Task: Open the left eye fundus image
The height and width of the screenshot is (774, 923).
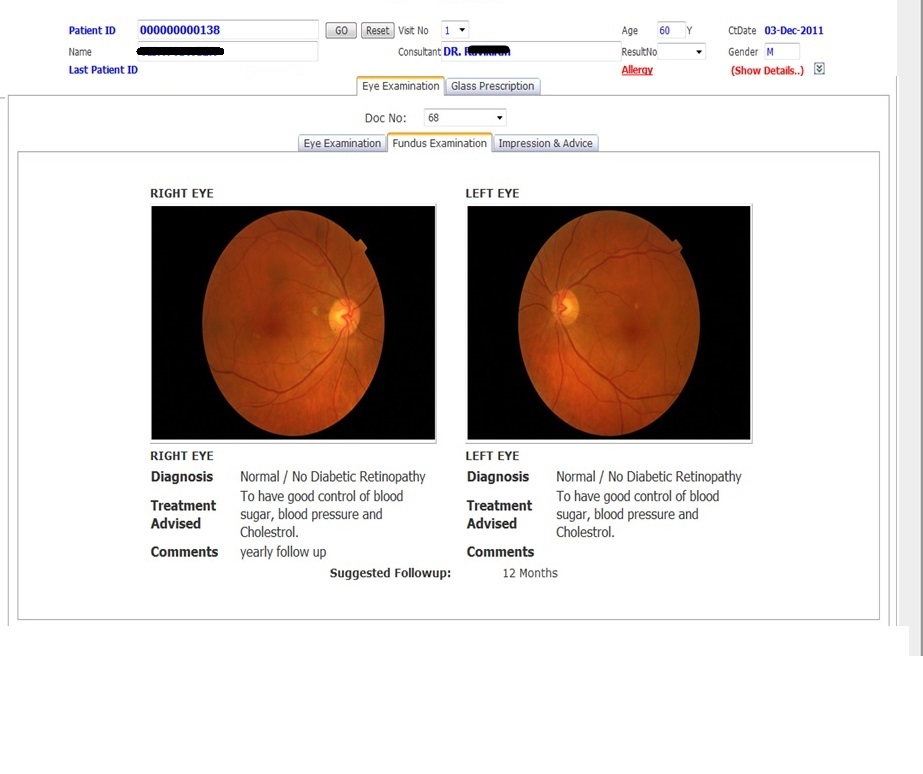Action: (609, 323)
